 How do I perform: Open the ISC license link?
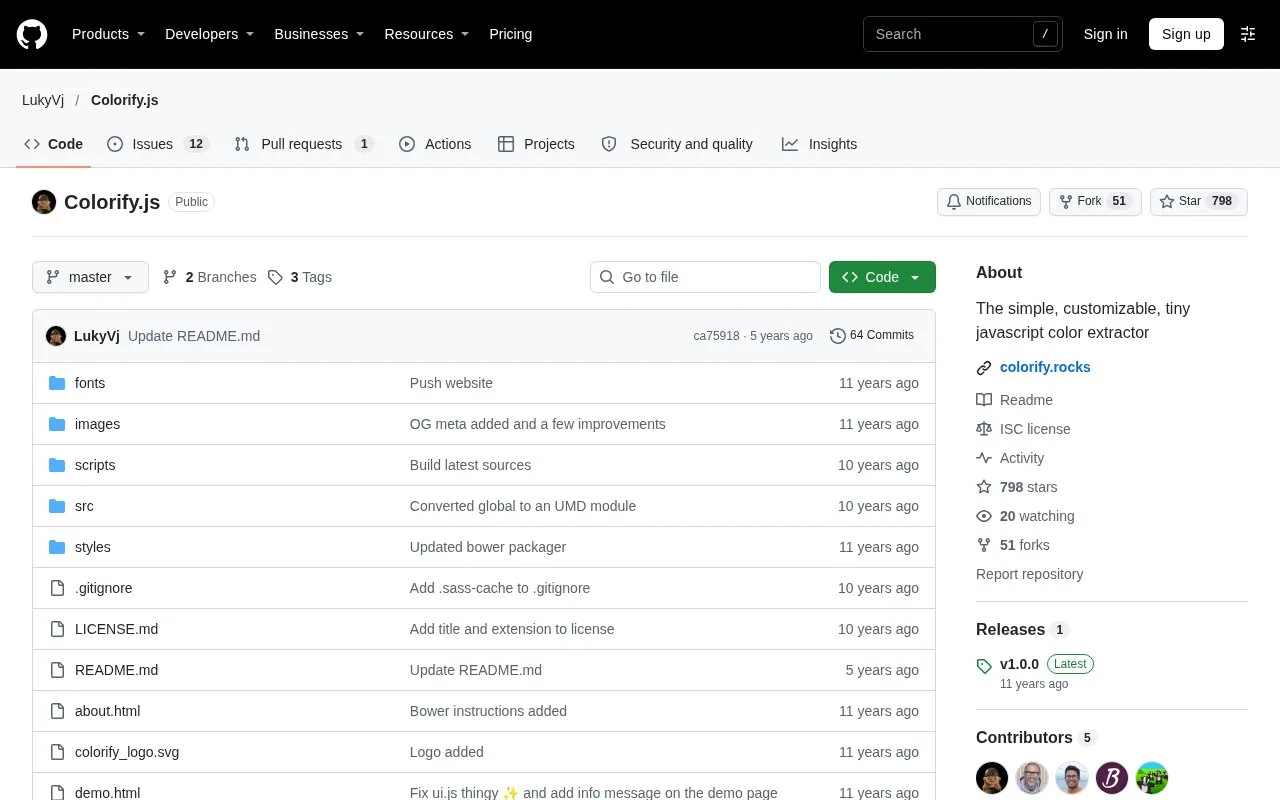(1024, 429)
